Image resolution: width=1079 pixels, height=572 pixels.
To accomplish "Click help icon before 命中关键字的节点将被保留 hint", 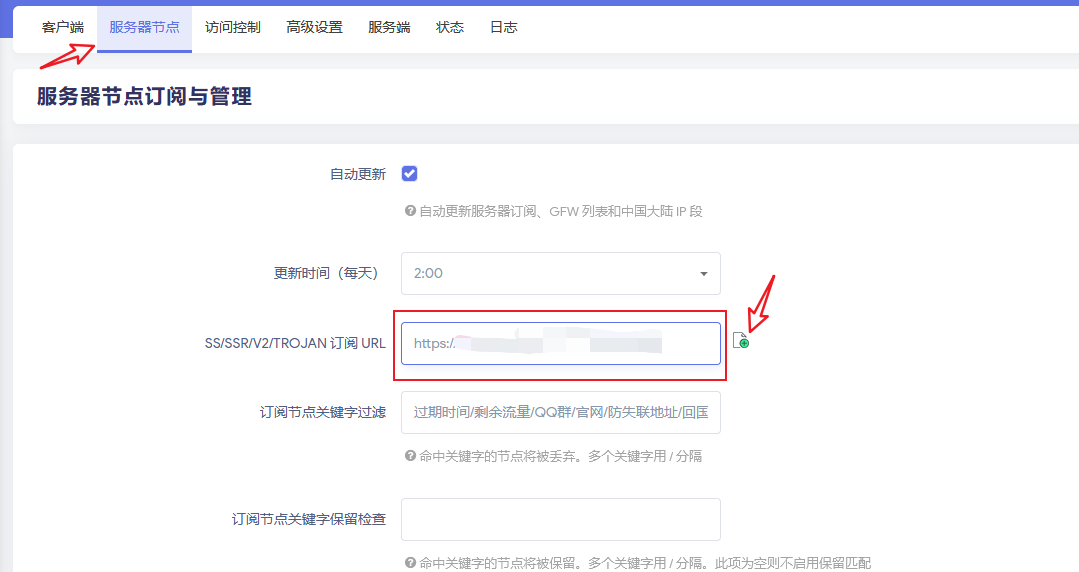I will point(410,563).
